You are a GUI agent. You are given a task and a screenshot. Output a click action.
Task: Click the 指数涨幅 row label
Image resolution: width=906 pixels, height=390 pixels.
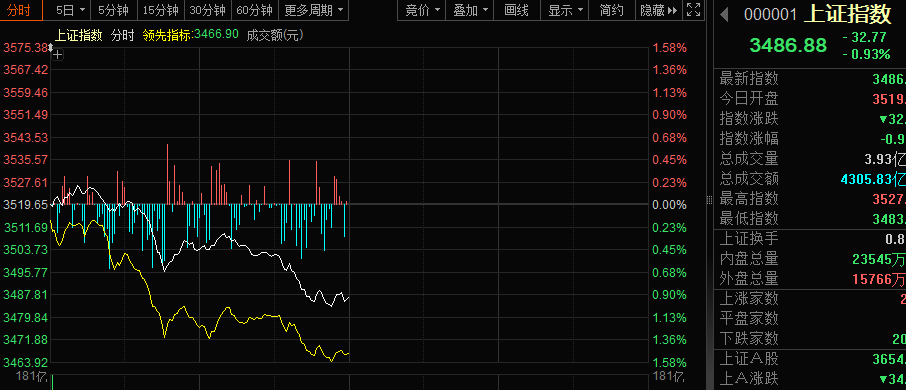pyautogui.click(x=749, y=139)
